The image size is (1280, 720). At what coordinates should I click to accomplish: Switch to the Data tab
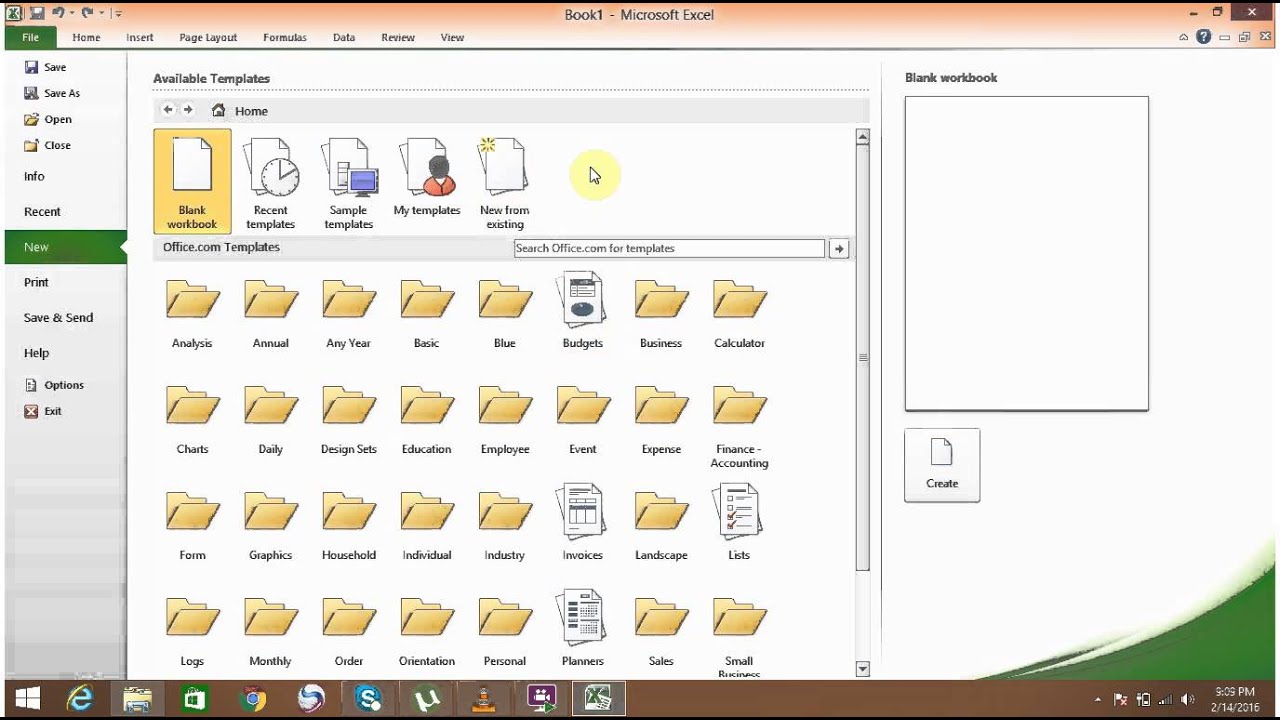pyautogui.click(x=344, y=37)
